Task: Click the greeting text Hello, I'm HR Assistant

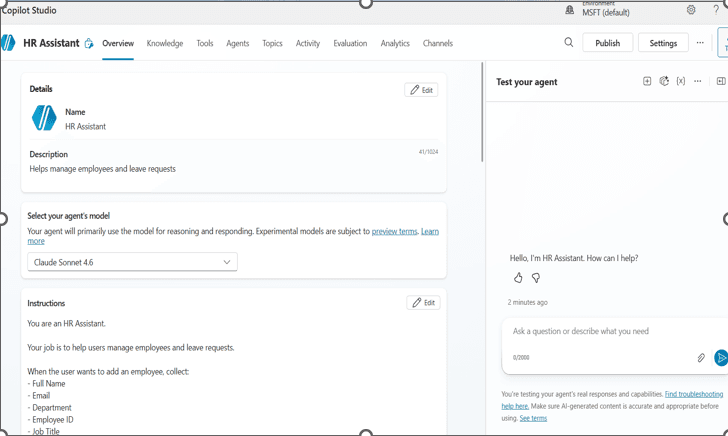Action: tap(574, 258)
